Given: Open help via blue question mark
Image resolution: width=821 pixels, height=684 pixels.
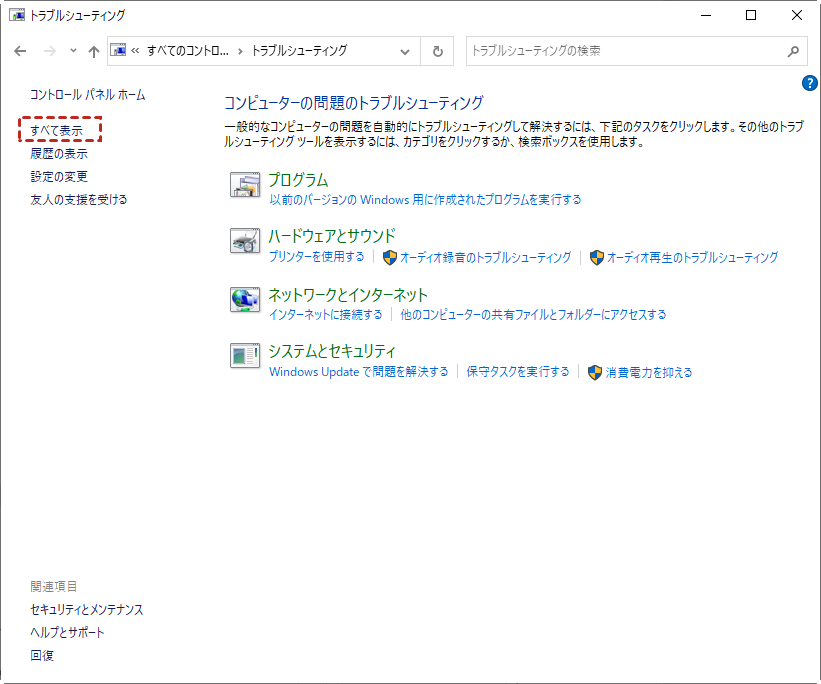Looking at the screenshot, I should point(809,83).
